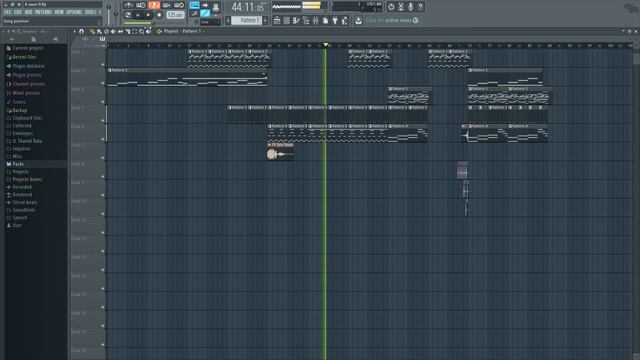
Task: Click the microphone recording icon
Action: (411, 7)
